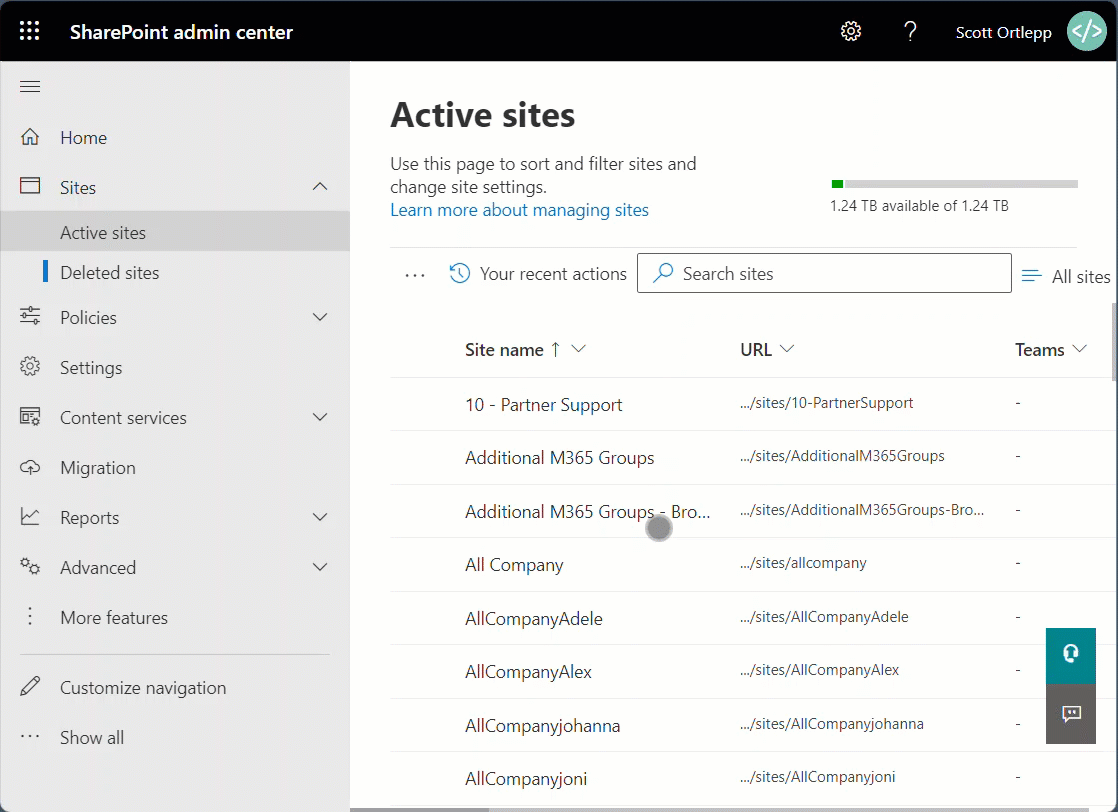1118x812 pixels.
Task: Click the vertical scrollbar of sites list
Action: tap(1114, 342)
